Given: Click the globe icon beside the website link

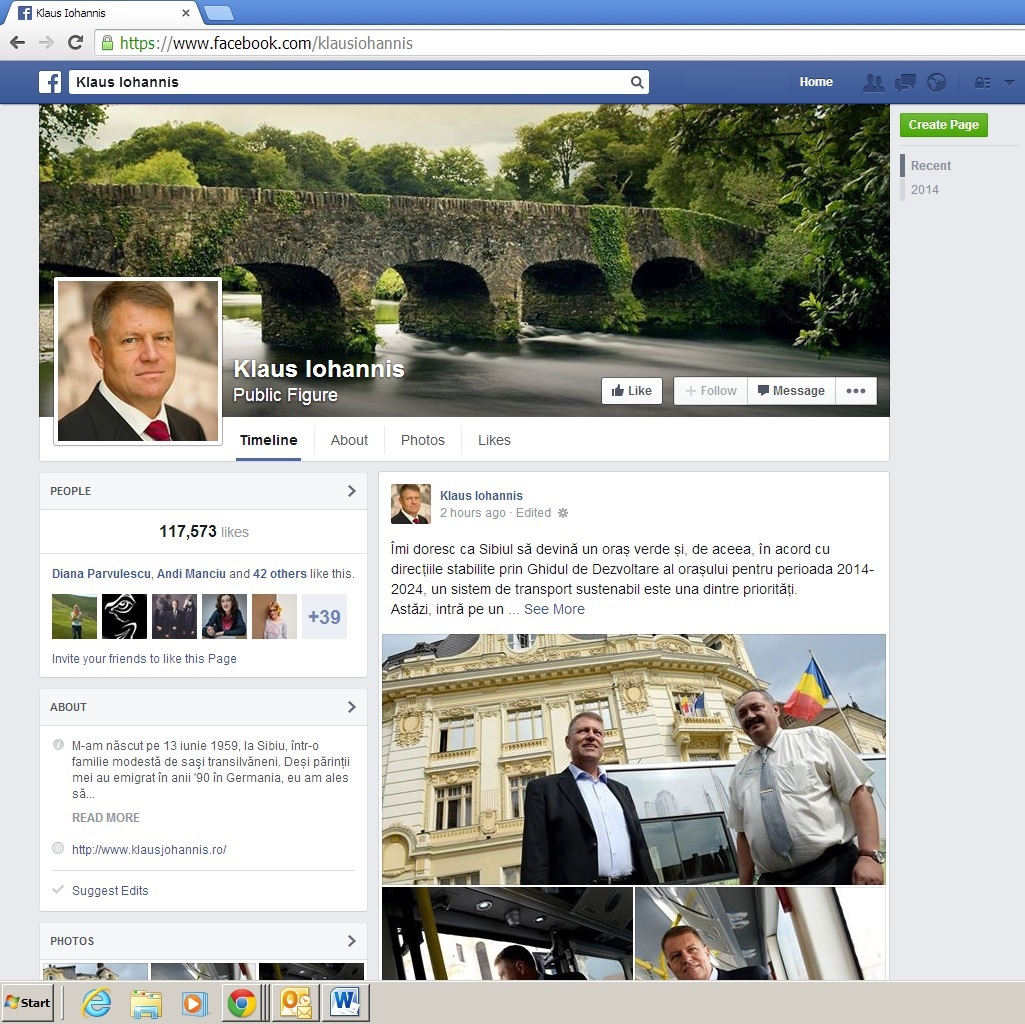Looking at the screenshot, I should [58, 849].
